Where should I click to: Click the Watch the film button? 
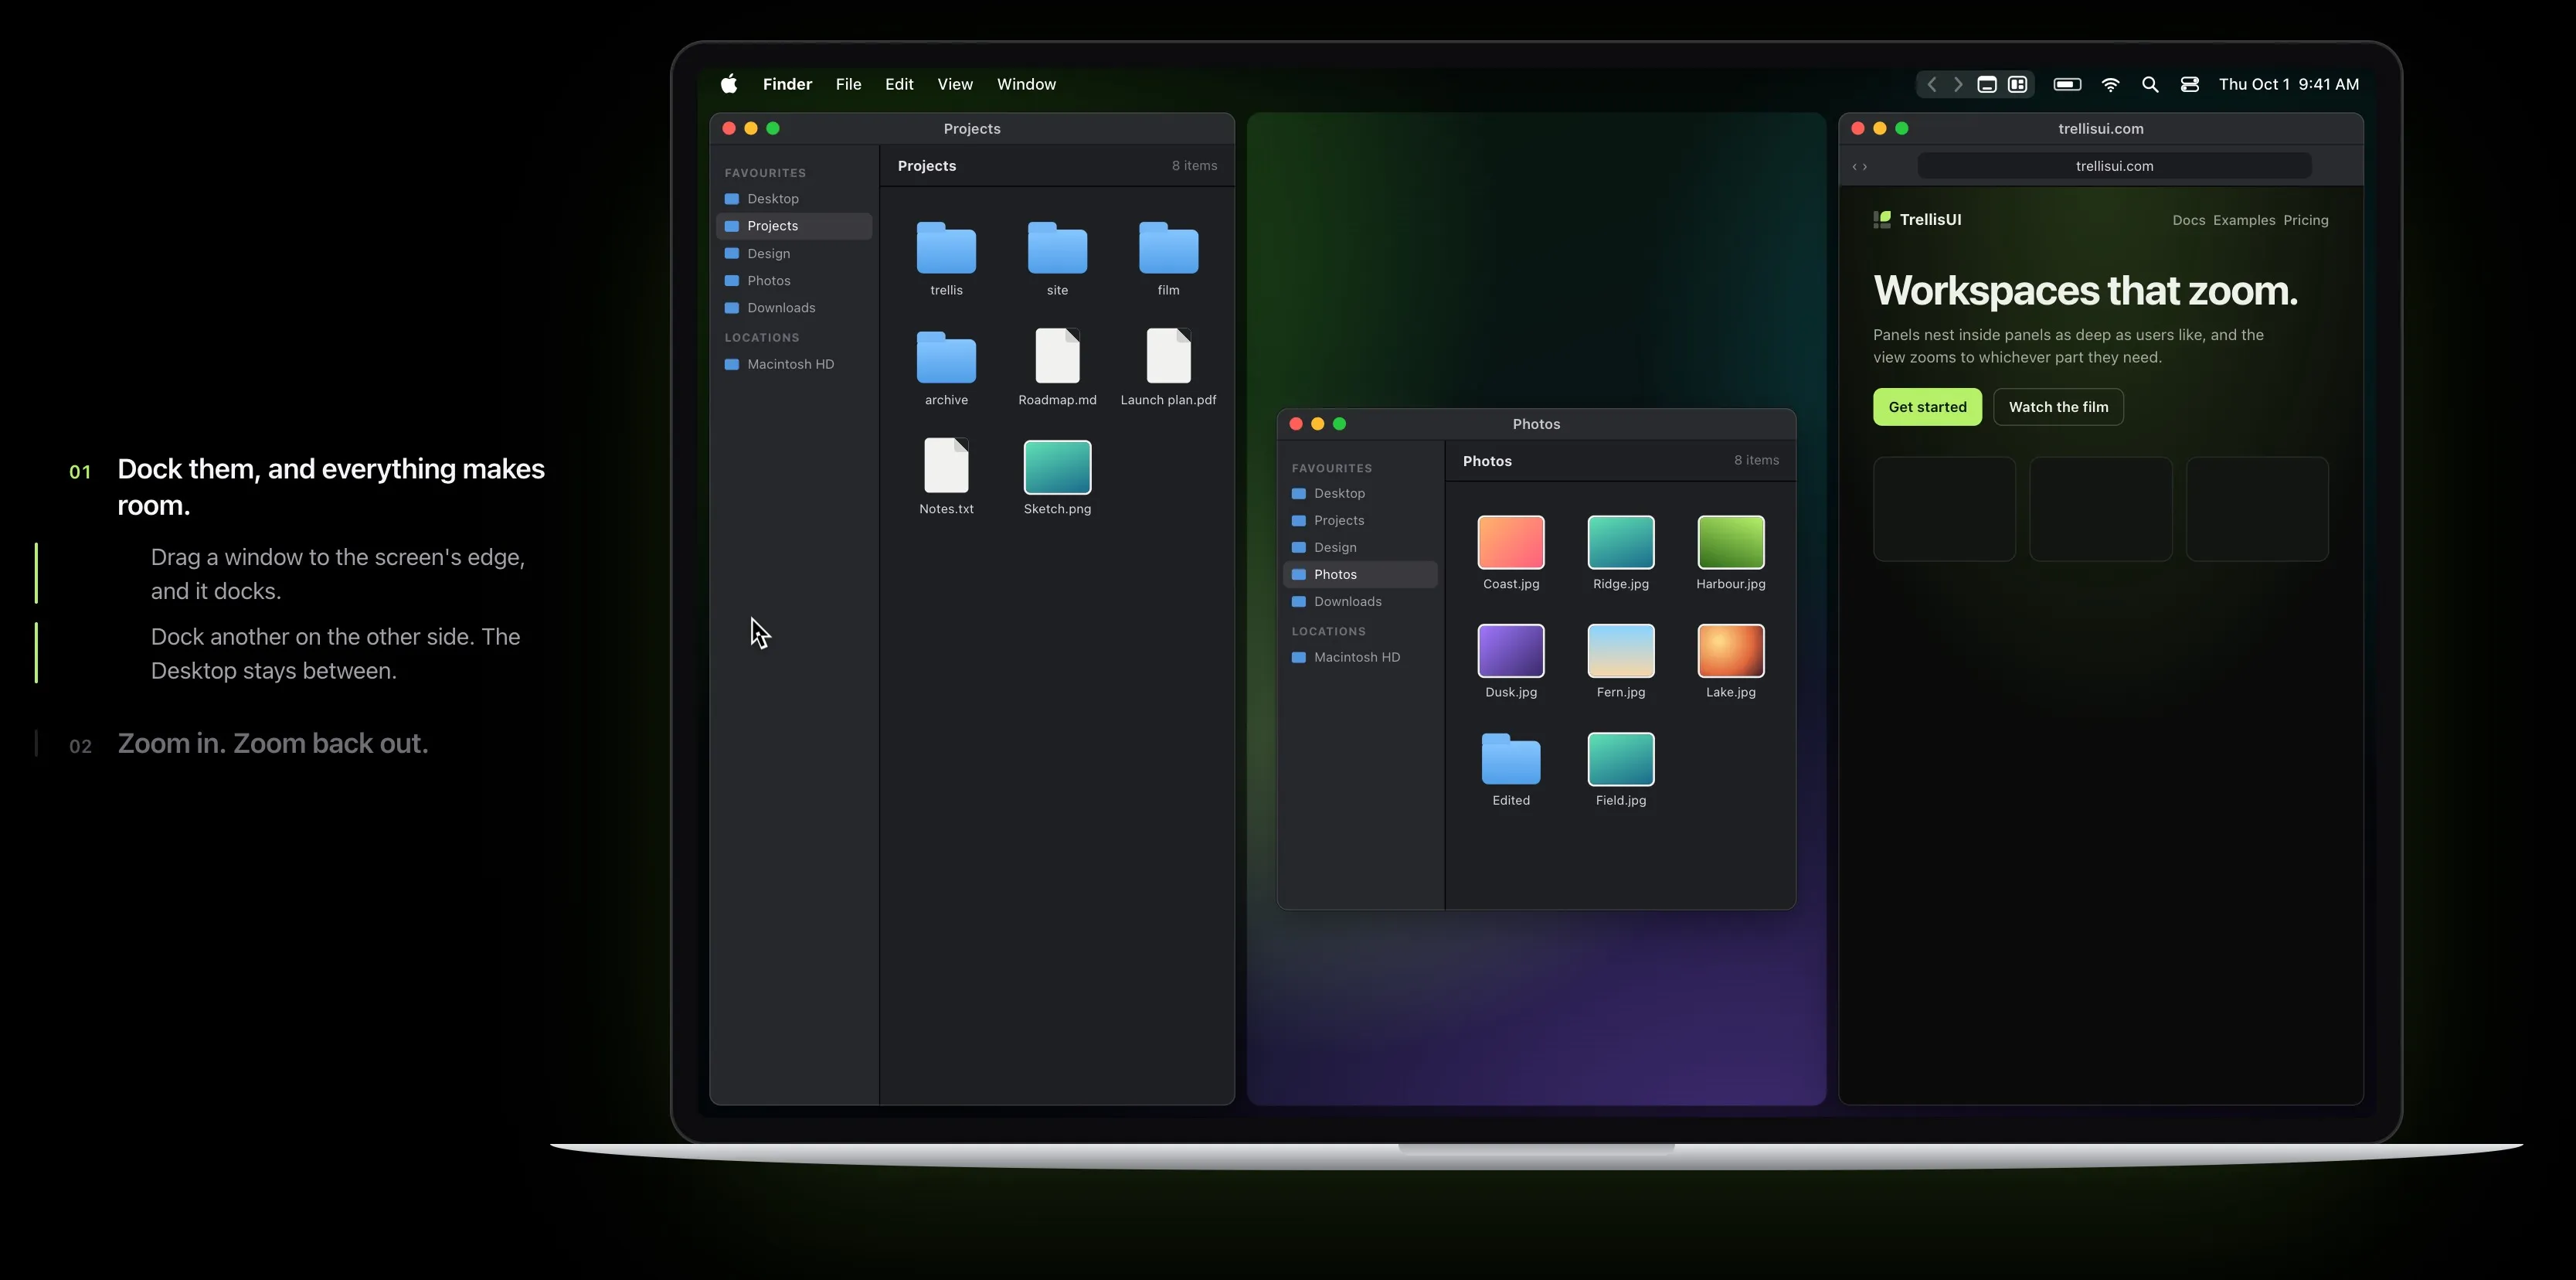pos(2058,407)
